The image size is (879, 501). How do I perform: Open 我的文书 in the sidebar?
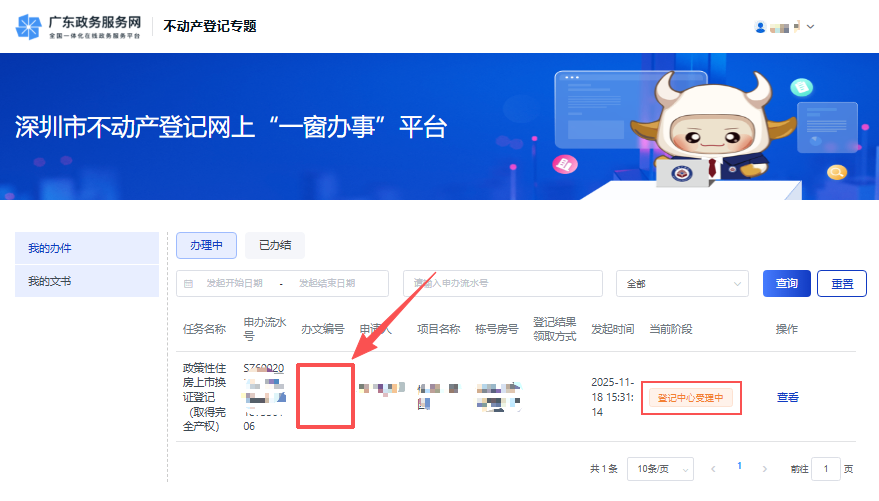[87, 281]
